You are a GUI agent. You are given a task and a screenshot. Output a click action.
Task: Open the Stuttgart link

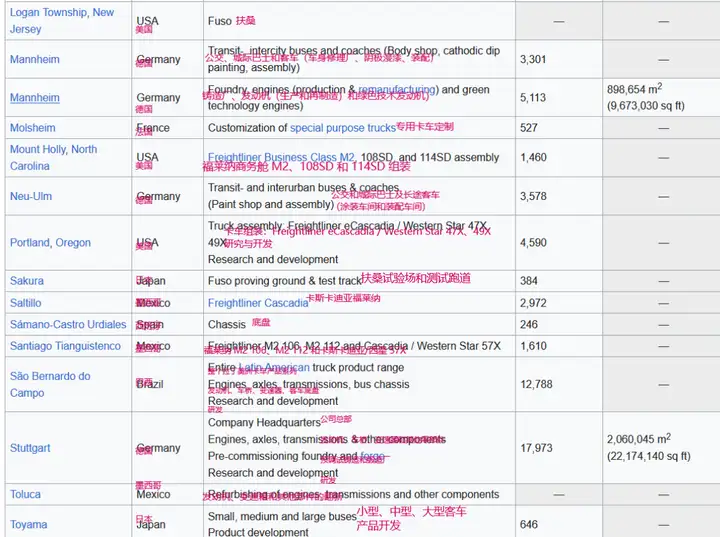pyautogui.click(x=30, y=448)
